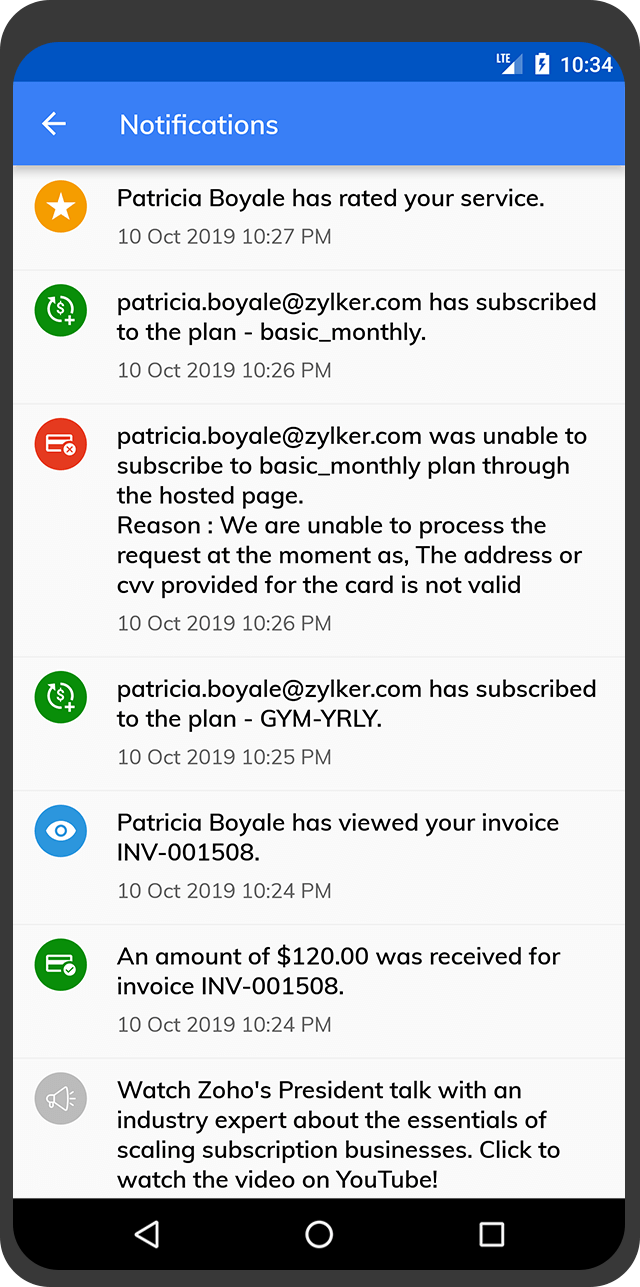Select the green card icon for received payment
Viewport: 640px width, 1287px height.
pyautogui.click(x=61, y=965)
